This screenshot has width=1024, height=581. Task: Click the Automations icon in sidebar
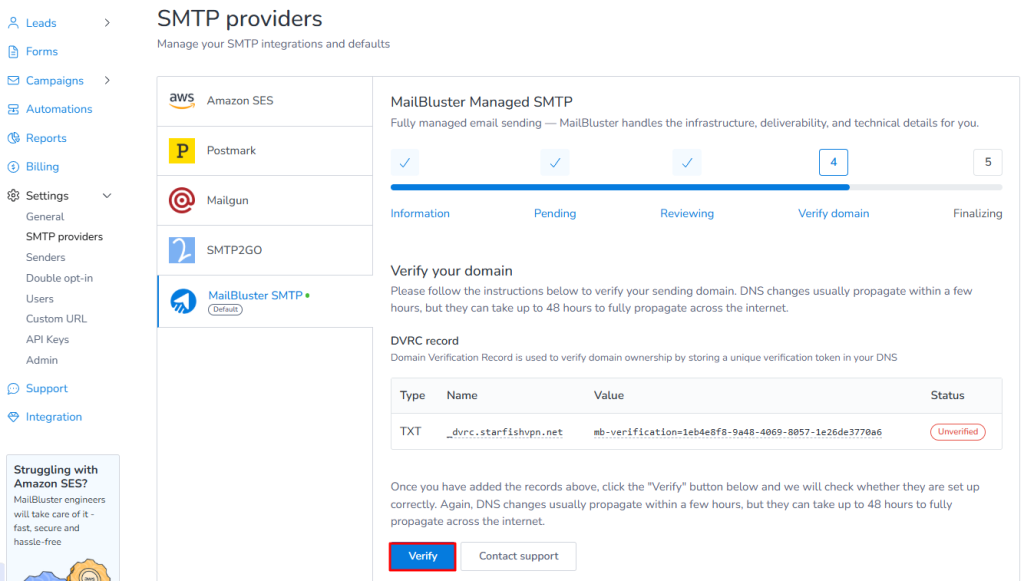click(13, 109)
